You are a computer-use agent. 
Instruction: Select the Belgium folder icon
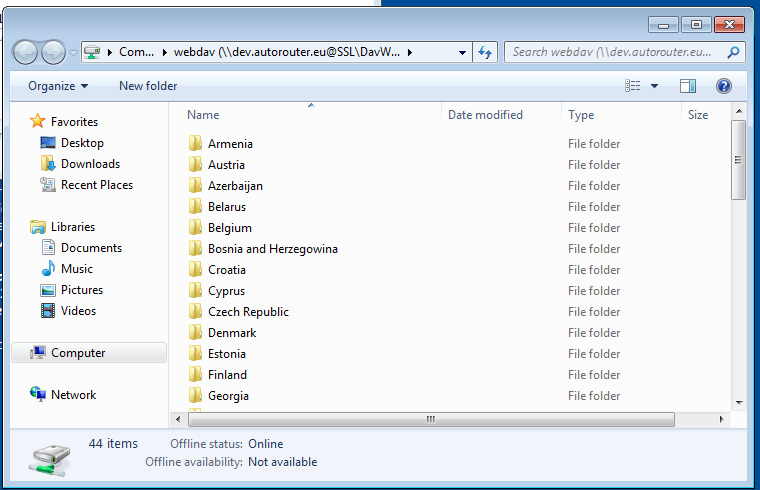[x=195, y=227]
